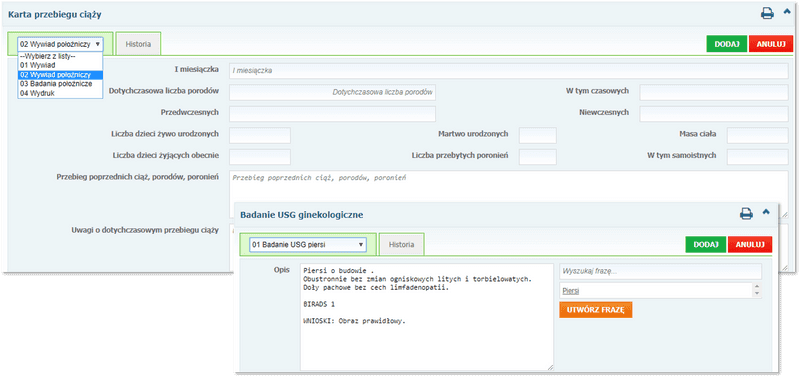Viewport: 800px width, 377px height.
Task: Select '01 Wywiad' from the list
Action: pos(60,65)
